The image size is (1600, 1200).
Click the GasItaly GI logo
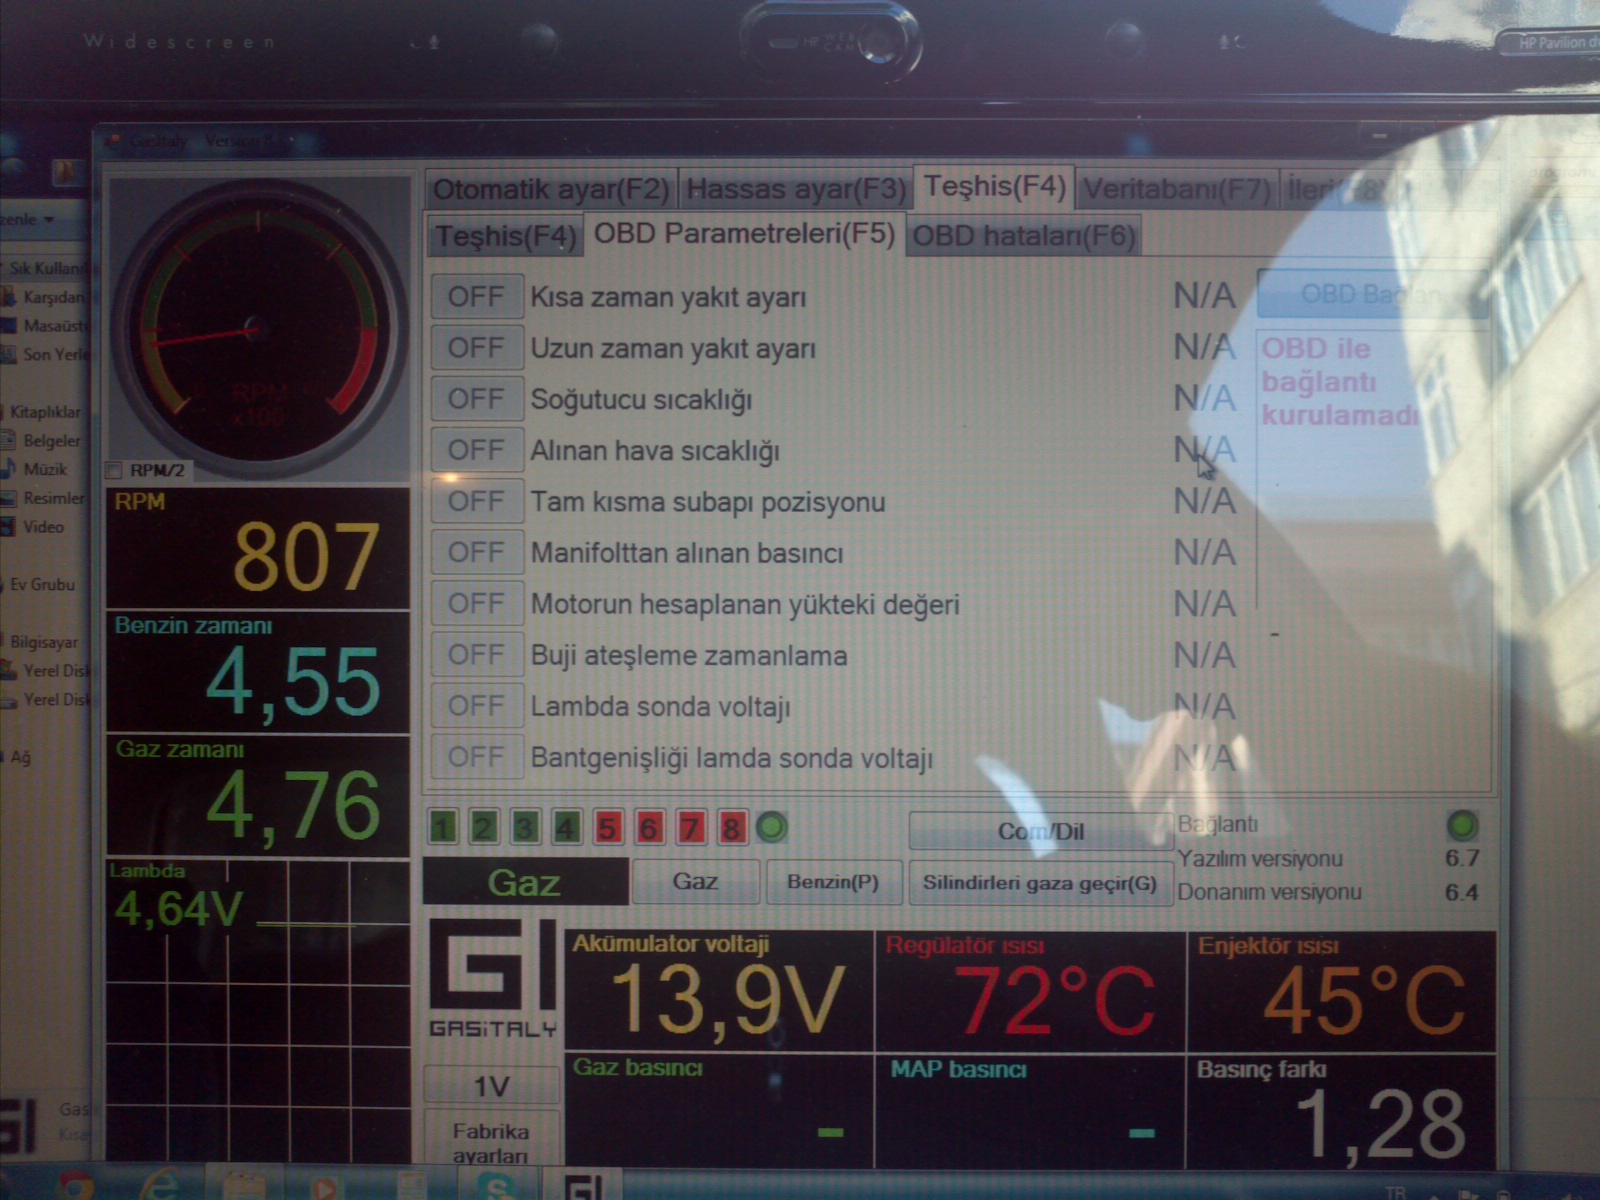[x=493, y=977]
